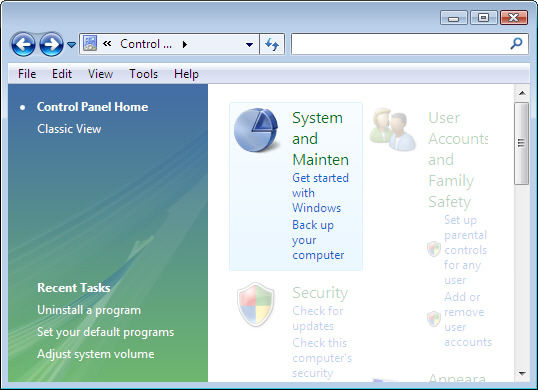Open the recent pages dropdown arrow
The height and width of the screenshot is (390, 538).
[x=71, y=45]
